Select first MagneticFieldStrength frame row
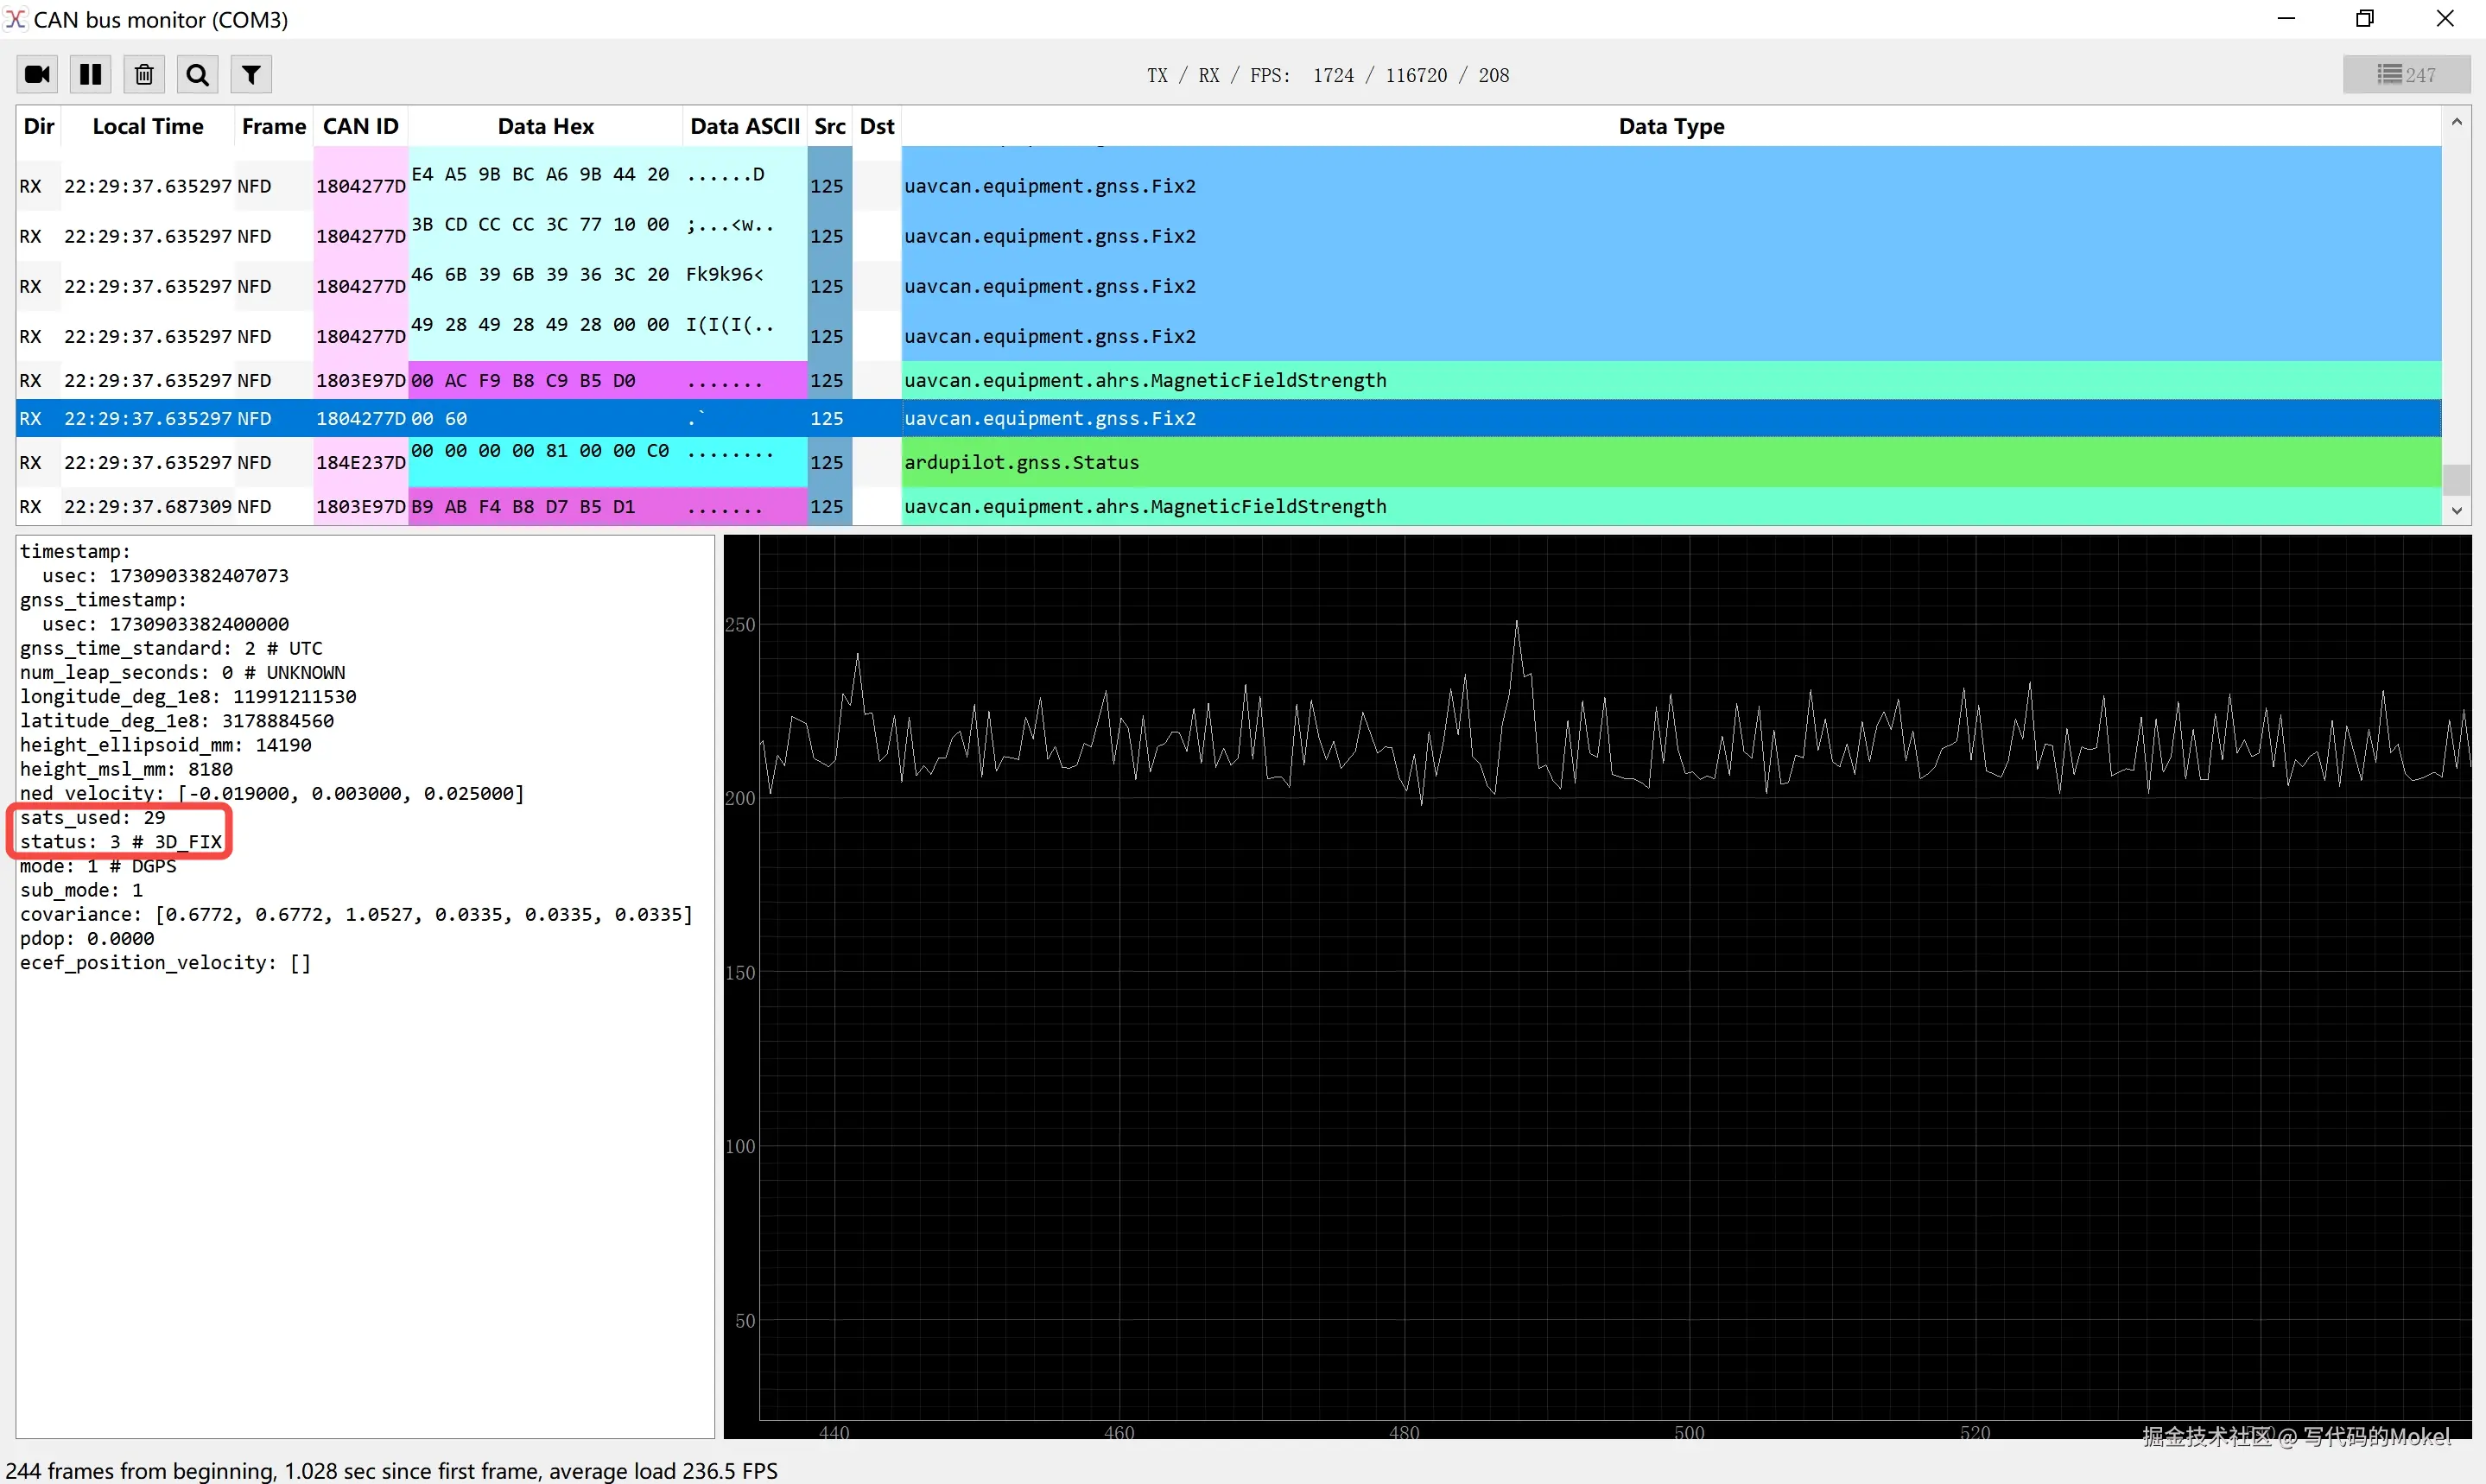The height and width of the screenshot is (1484, 2486). pyautogui.click(x=1145, y=381)
